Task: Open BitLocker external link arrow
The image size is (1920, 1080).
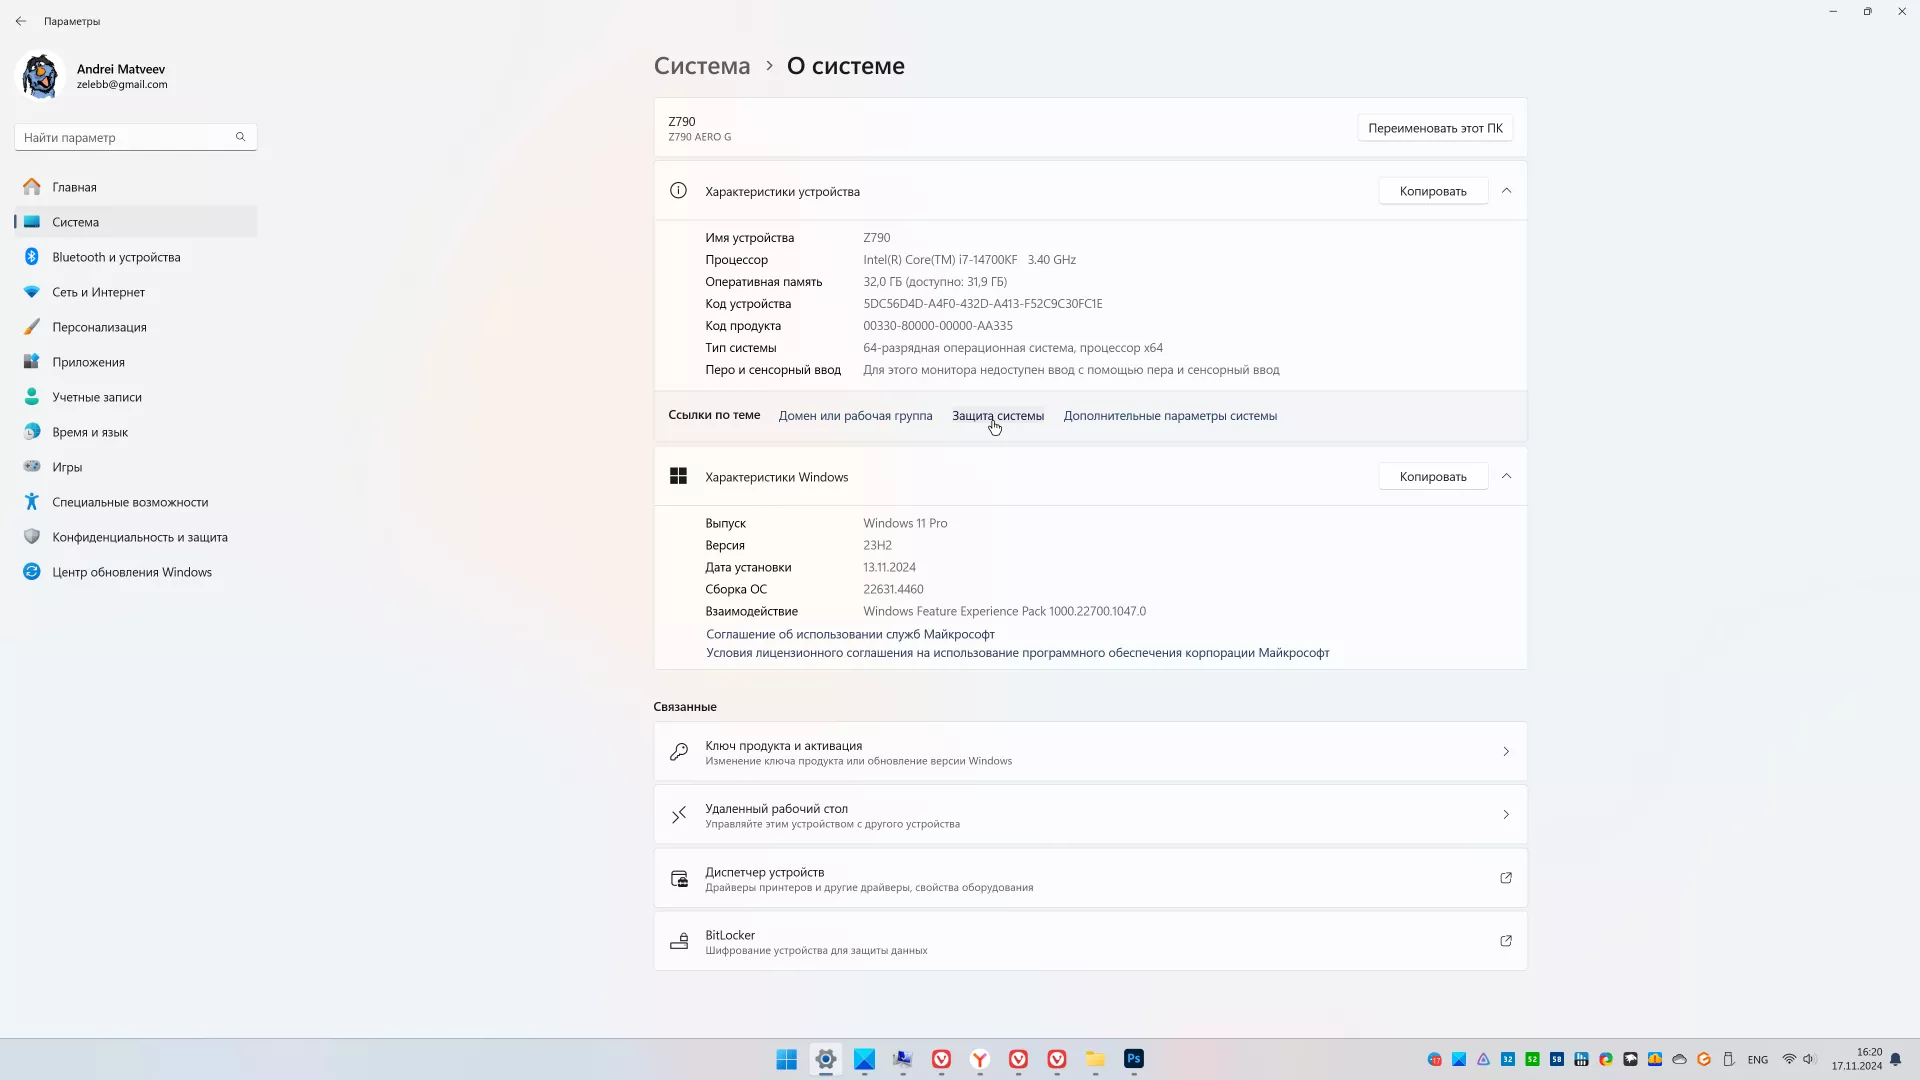Action: point(1506,941)
